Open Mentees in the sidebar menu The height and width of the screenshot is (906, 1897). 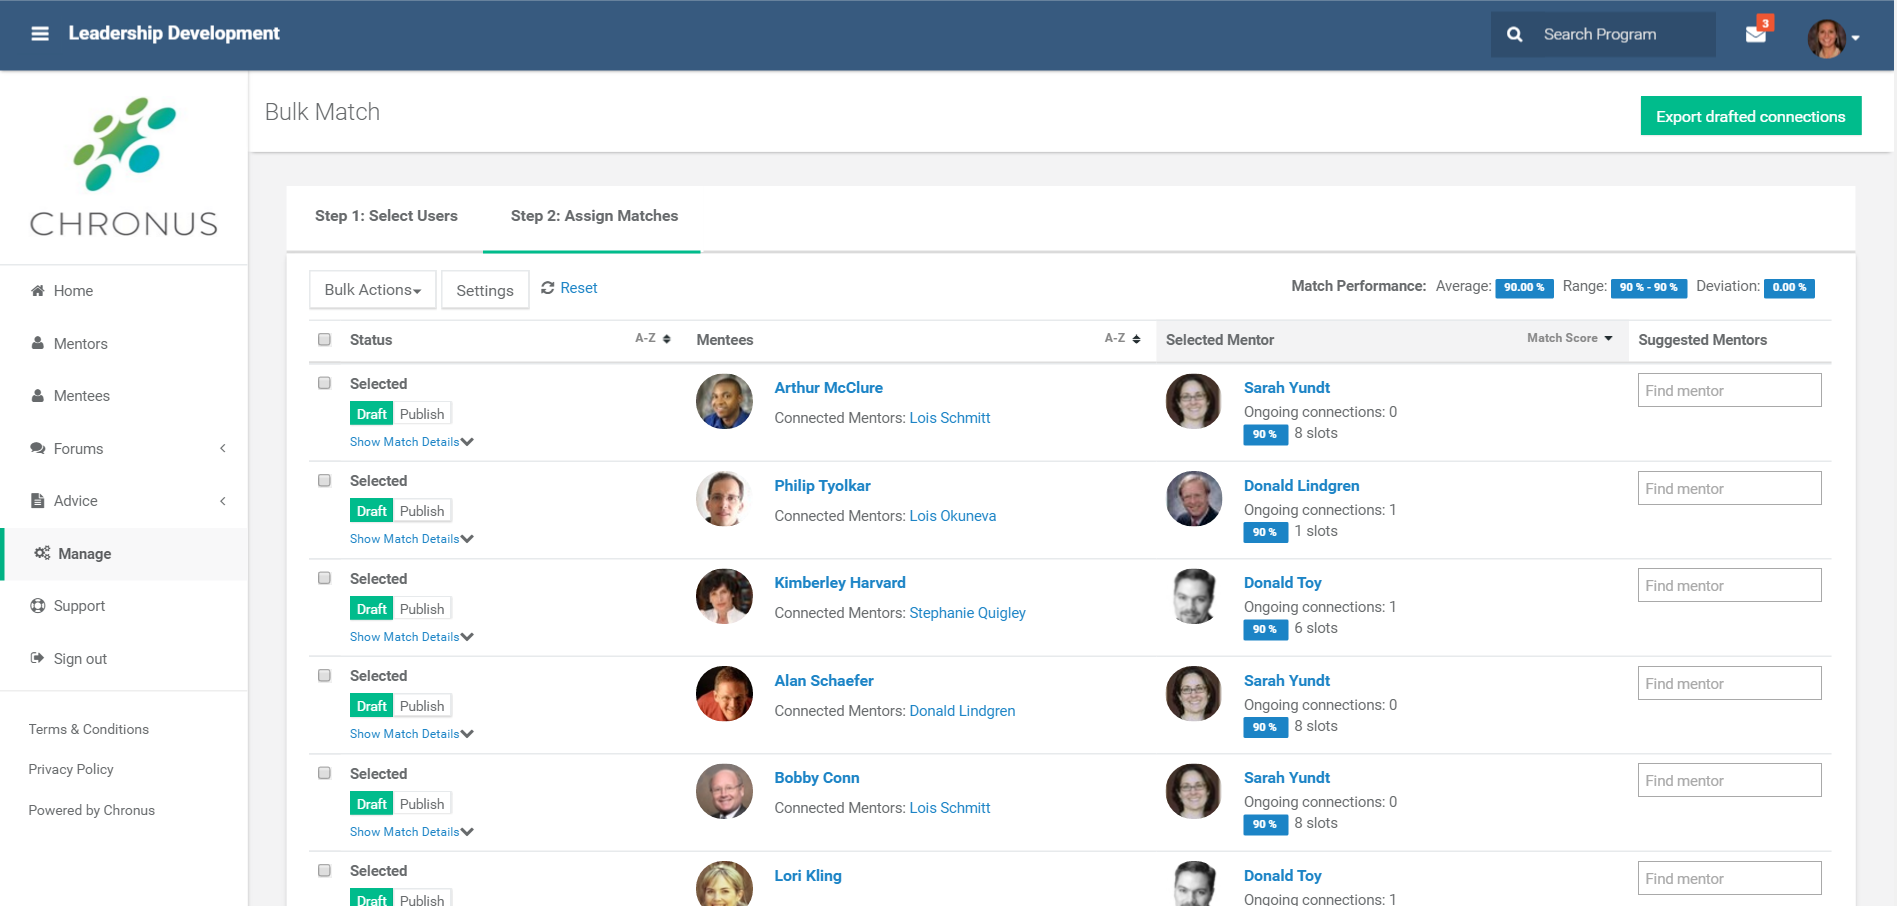[81, 396]
